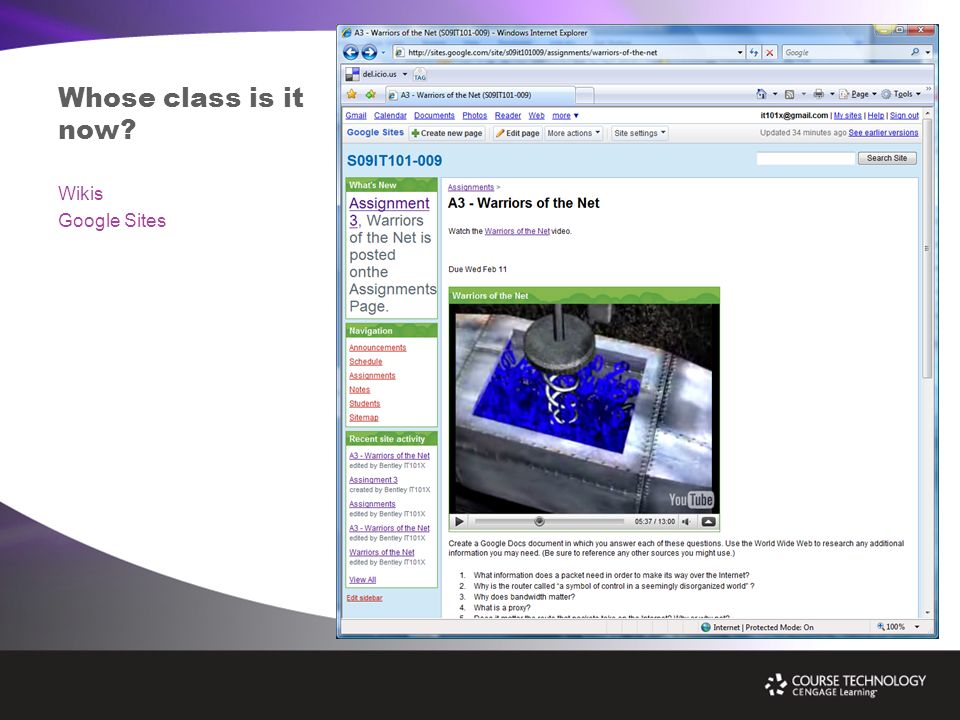
Task: Open the zoom level dropdown arrow
Action: [917, 627]
